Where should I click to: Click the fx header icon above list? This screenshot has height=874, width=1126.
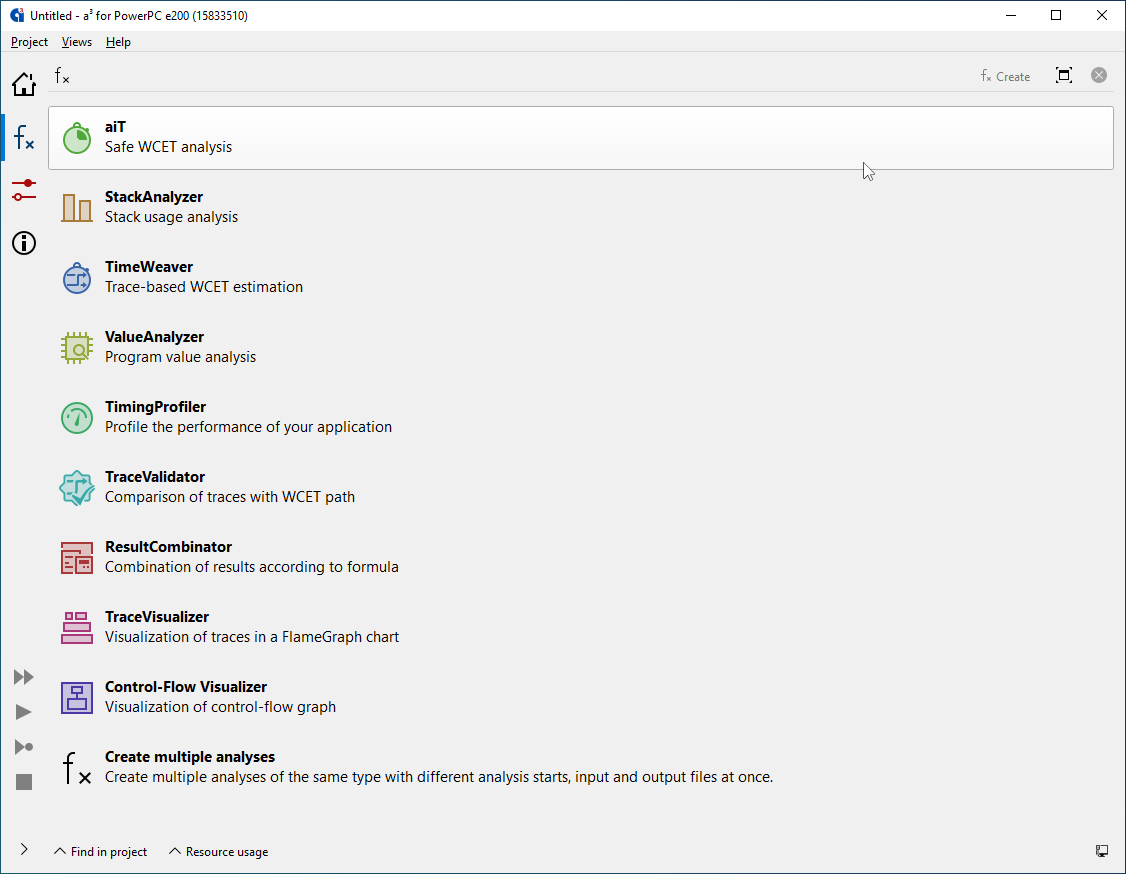pyautogui.click(x=62, y=75)
